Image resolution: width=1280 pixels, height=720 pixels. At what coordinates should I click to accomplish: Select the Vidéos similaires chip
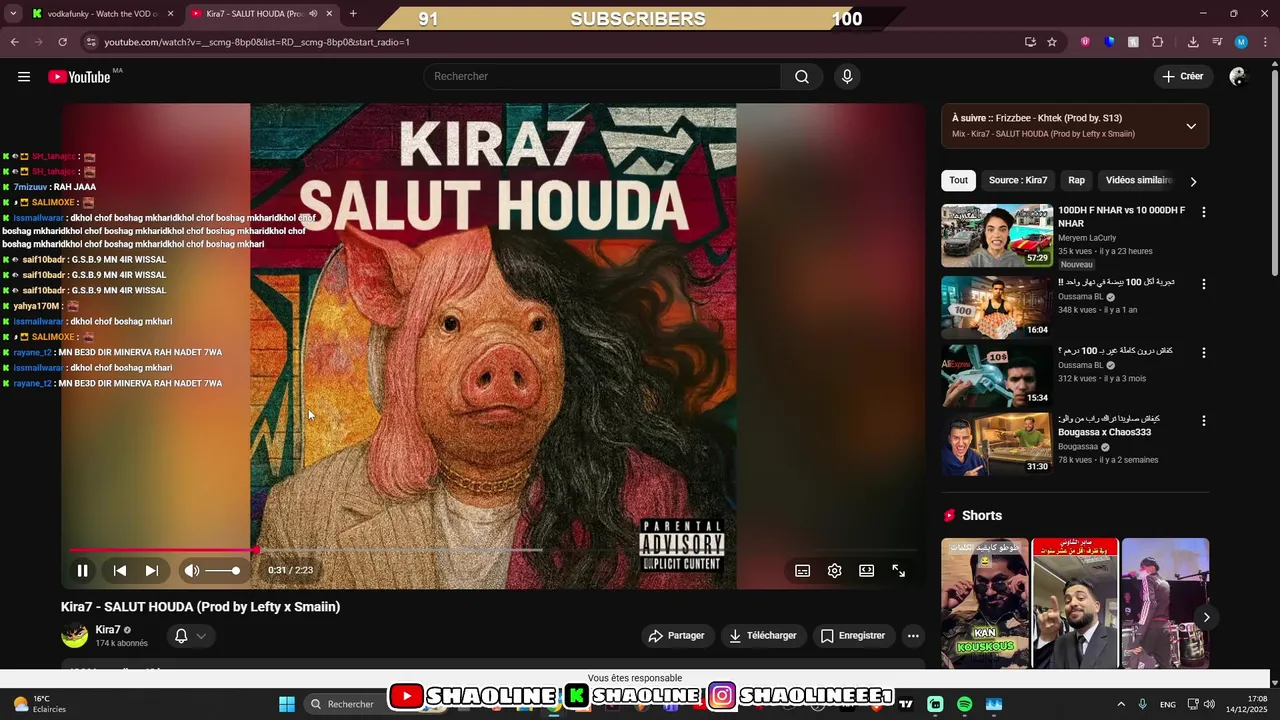click(1138, 180)
